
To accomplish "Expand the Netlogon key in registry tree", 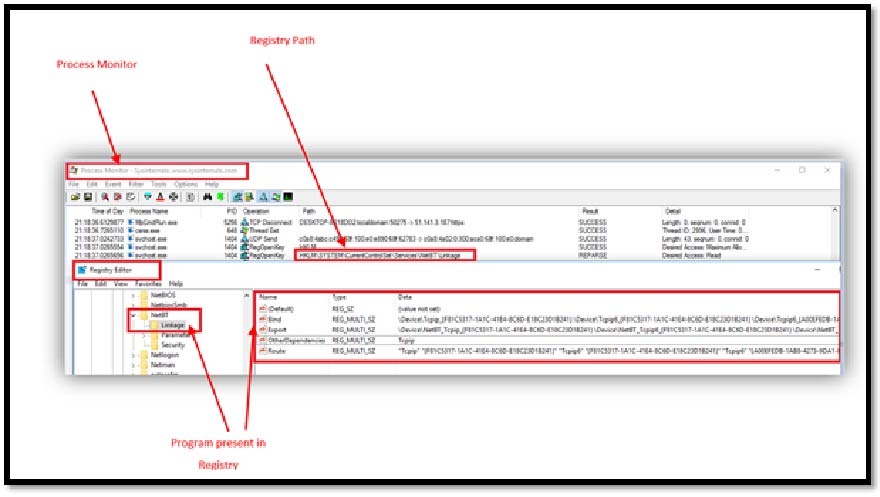I will (x=133, y=355).
